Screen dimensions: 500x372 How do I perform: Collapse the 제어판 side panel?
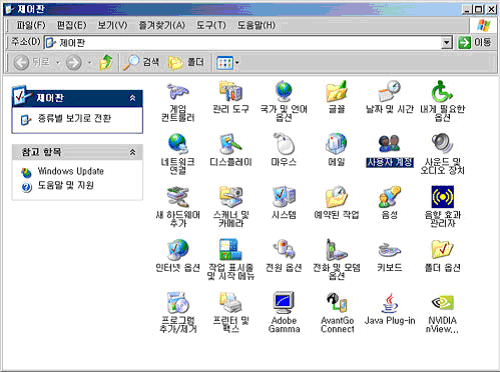click(132, 98)
